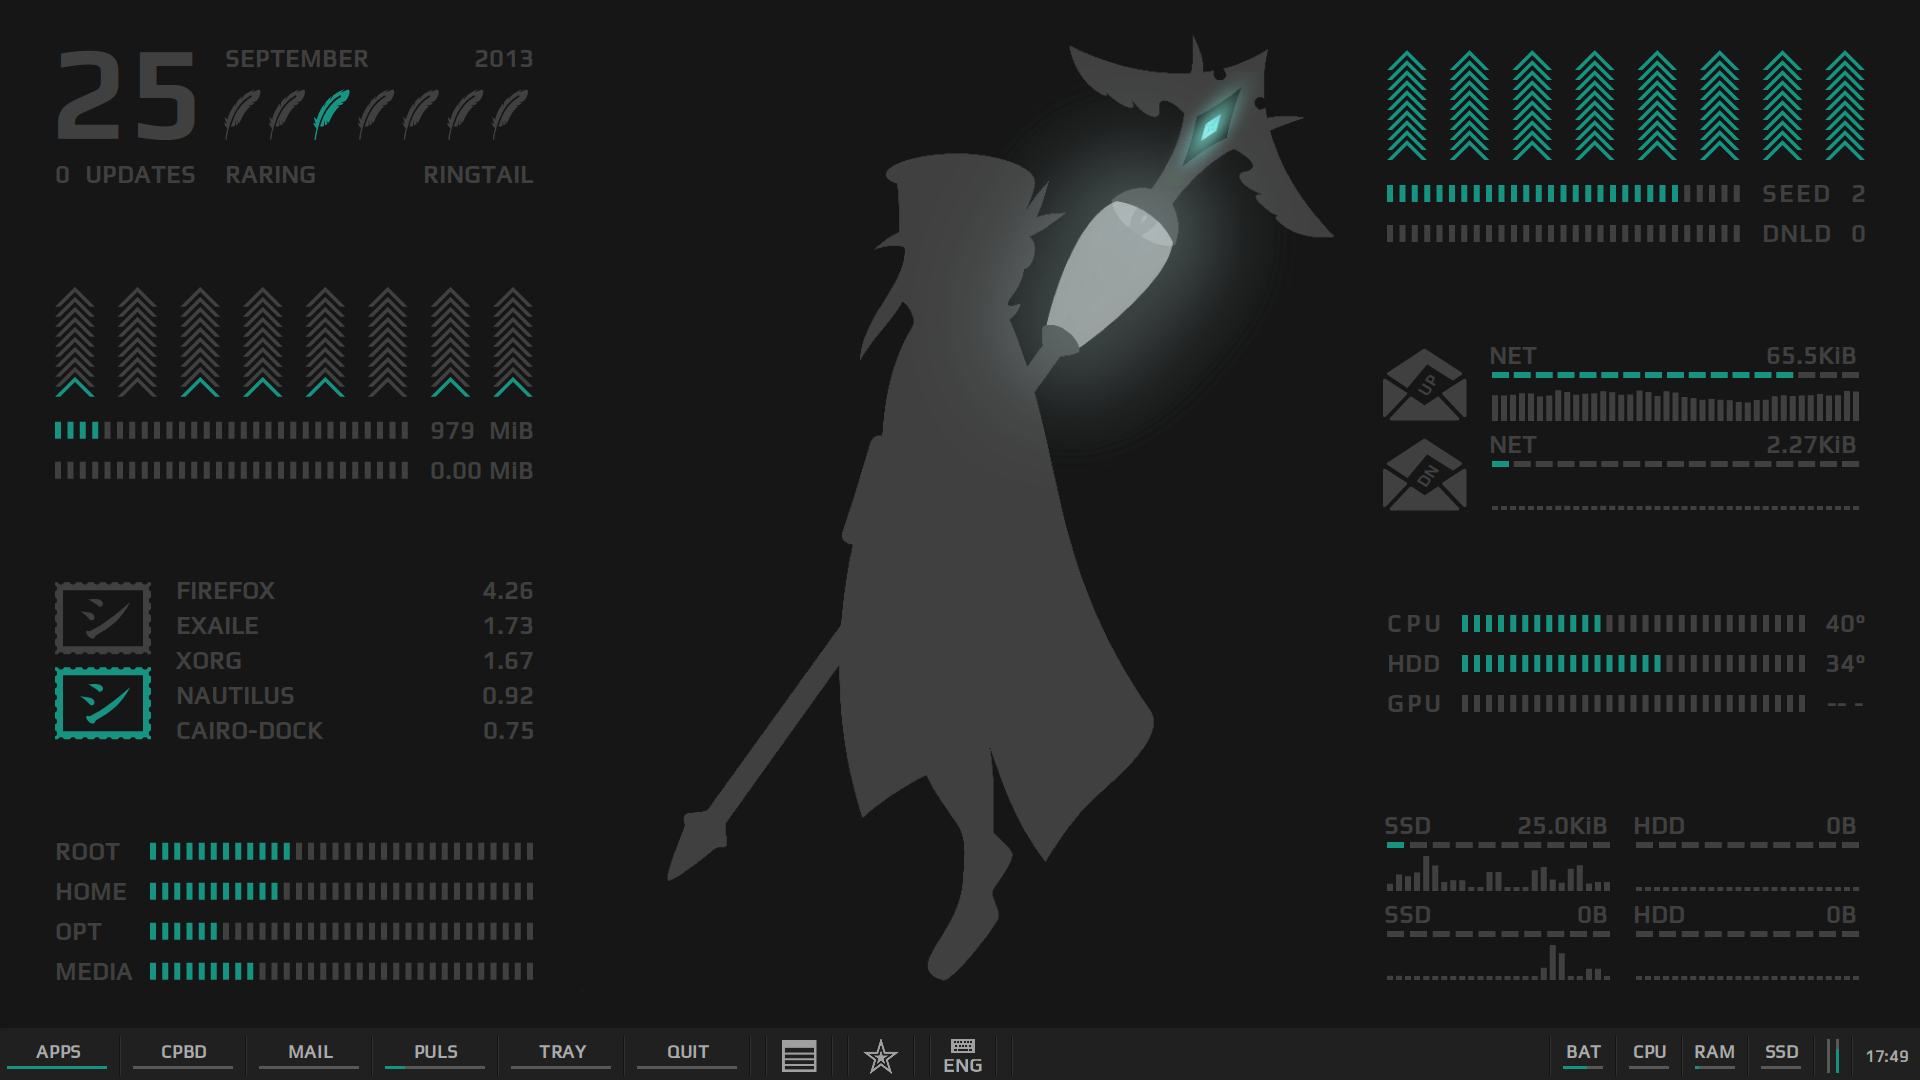
Task: Click the 0.75 value for Cairo-Dock
Action: pos(508,731)
